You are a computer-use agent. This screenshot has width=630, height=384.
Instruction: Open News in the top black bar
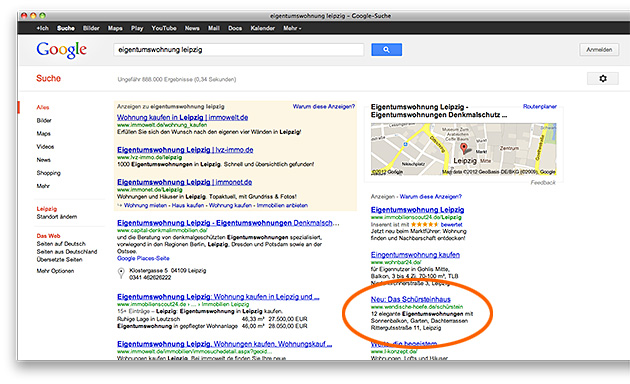[x=192, y=28]
